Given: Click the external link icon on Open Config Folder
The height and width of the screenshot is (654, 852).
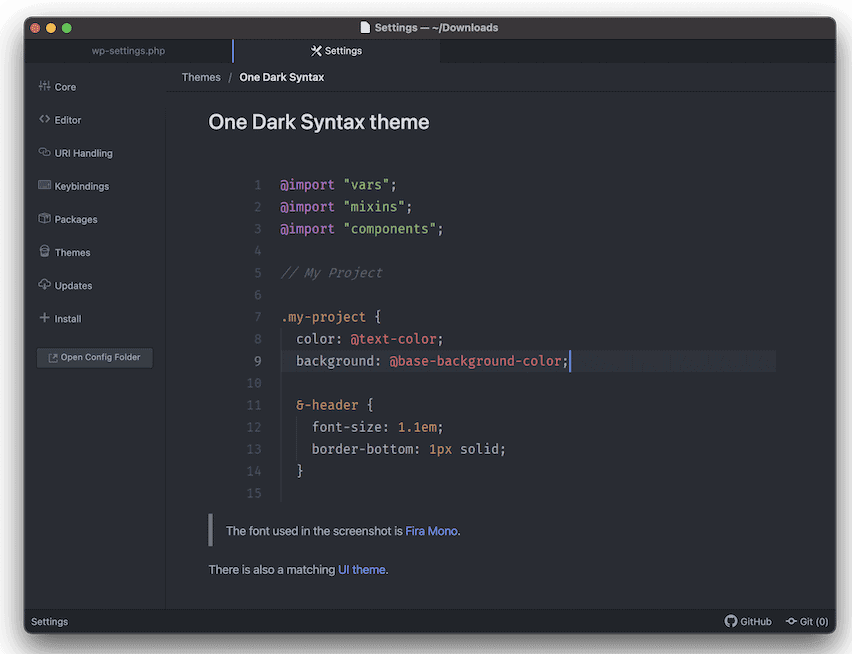Looking at the screenshot, I should click(x=53, y=357).
